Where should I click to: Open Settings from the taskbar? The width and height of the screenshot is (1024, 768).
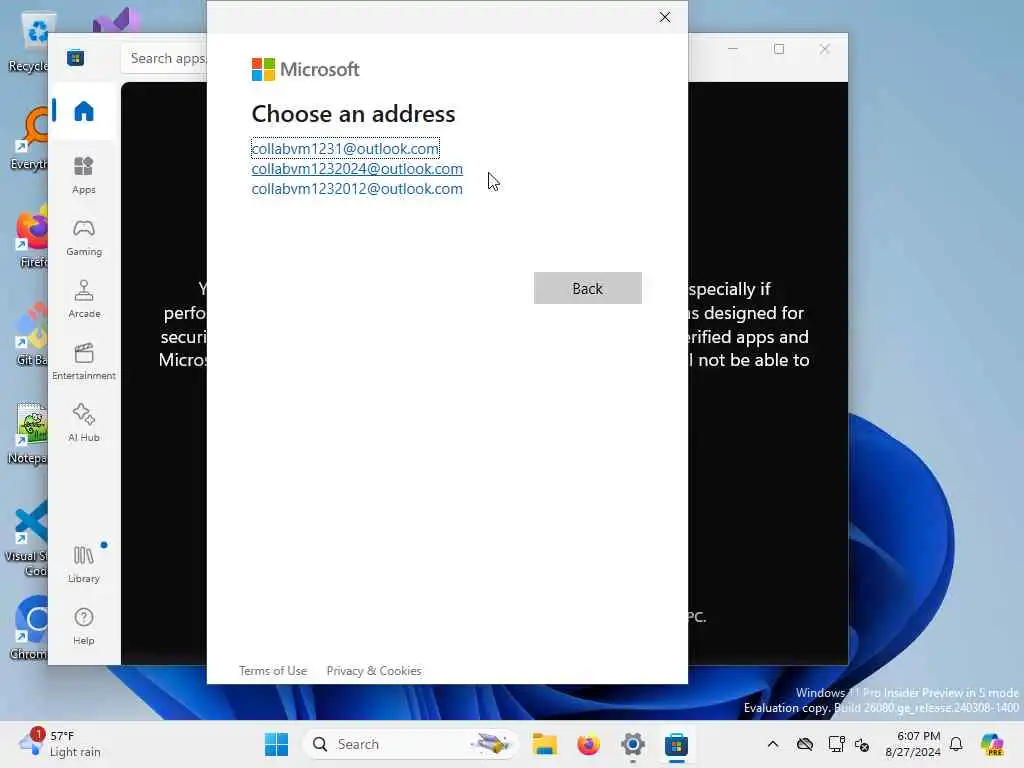[x=632, y=744]
